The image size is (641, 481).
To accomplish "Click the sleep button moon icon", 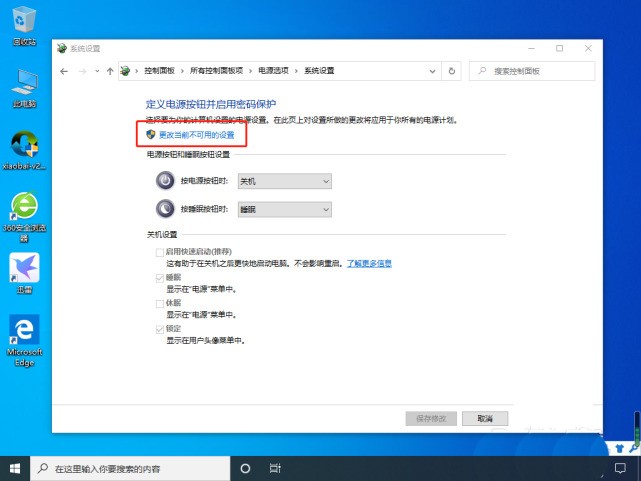I will [x=165, y=209].
